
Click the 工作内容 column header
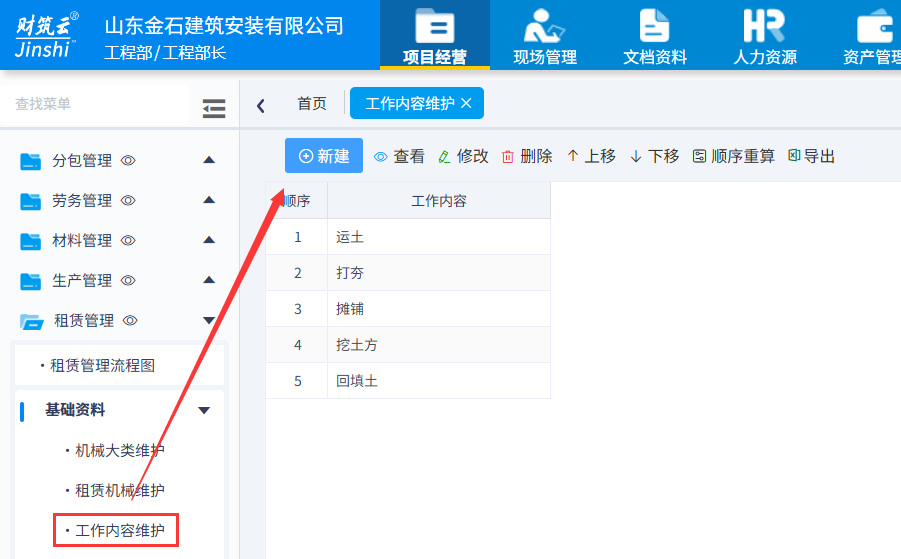point(439,201)
